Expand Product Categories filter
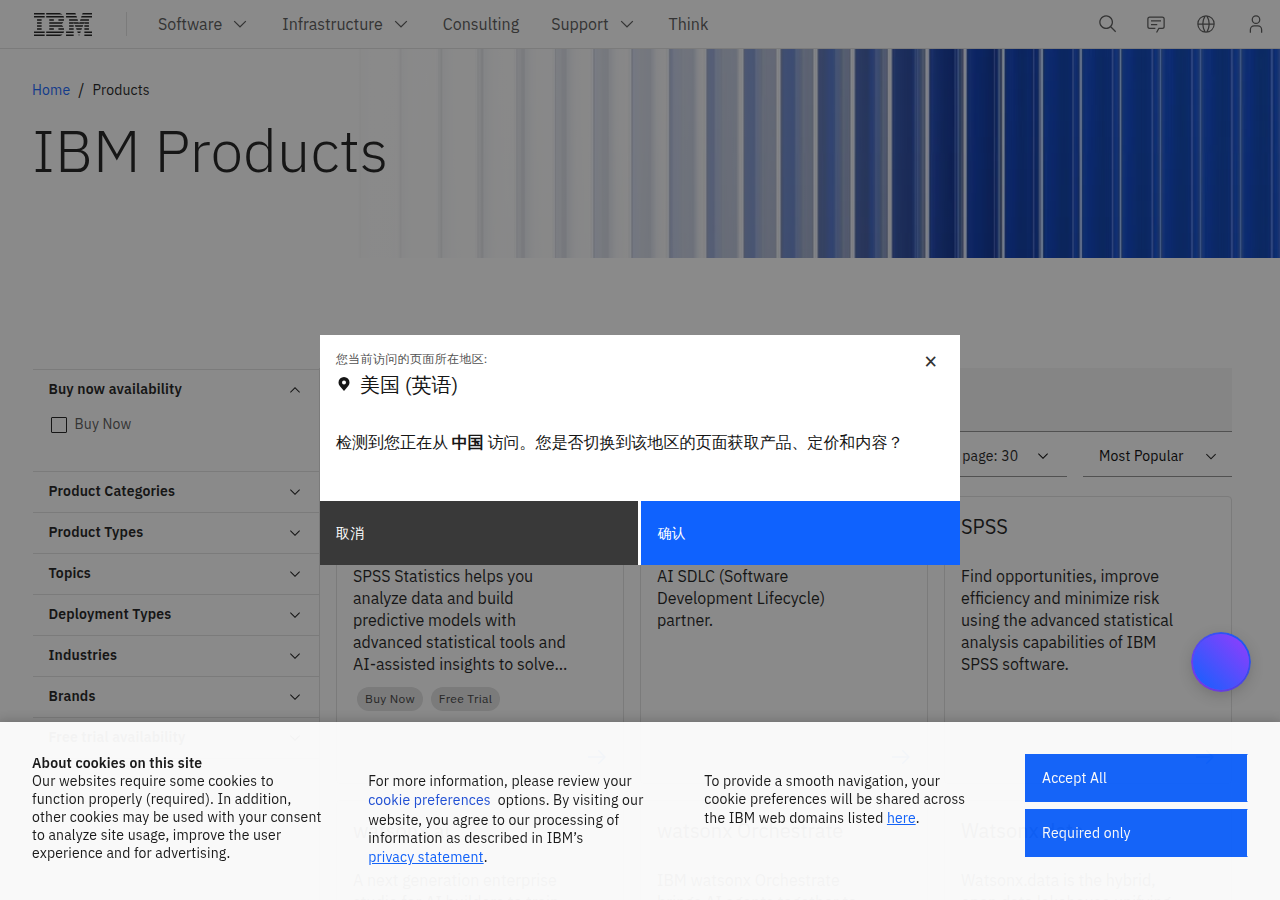The height and width of the screenshot is (900, 1280). click(176, 491)
